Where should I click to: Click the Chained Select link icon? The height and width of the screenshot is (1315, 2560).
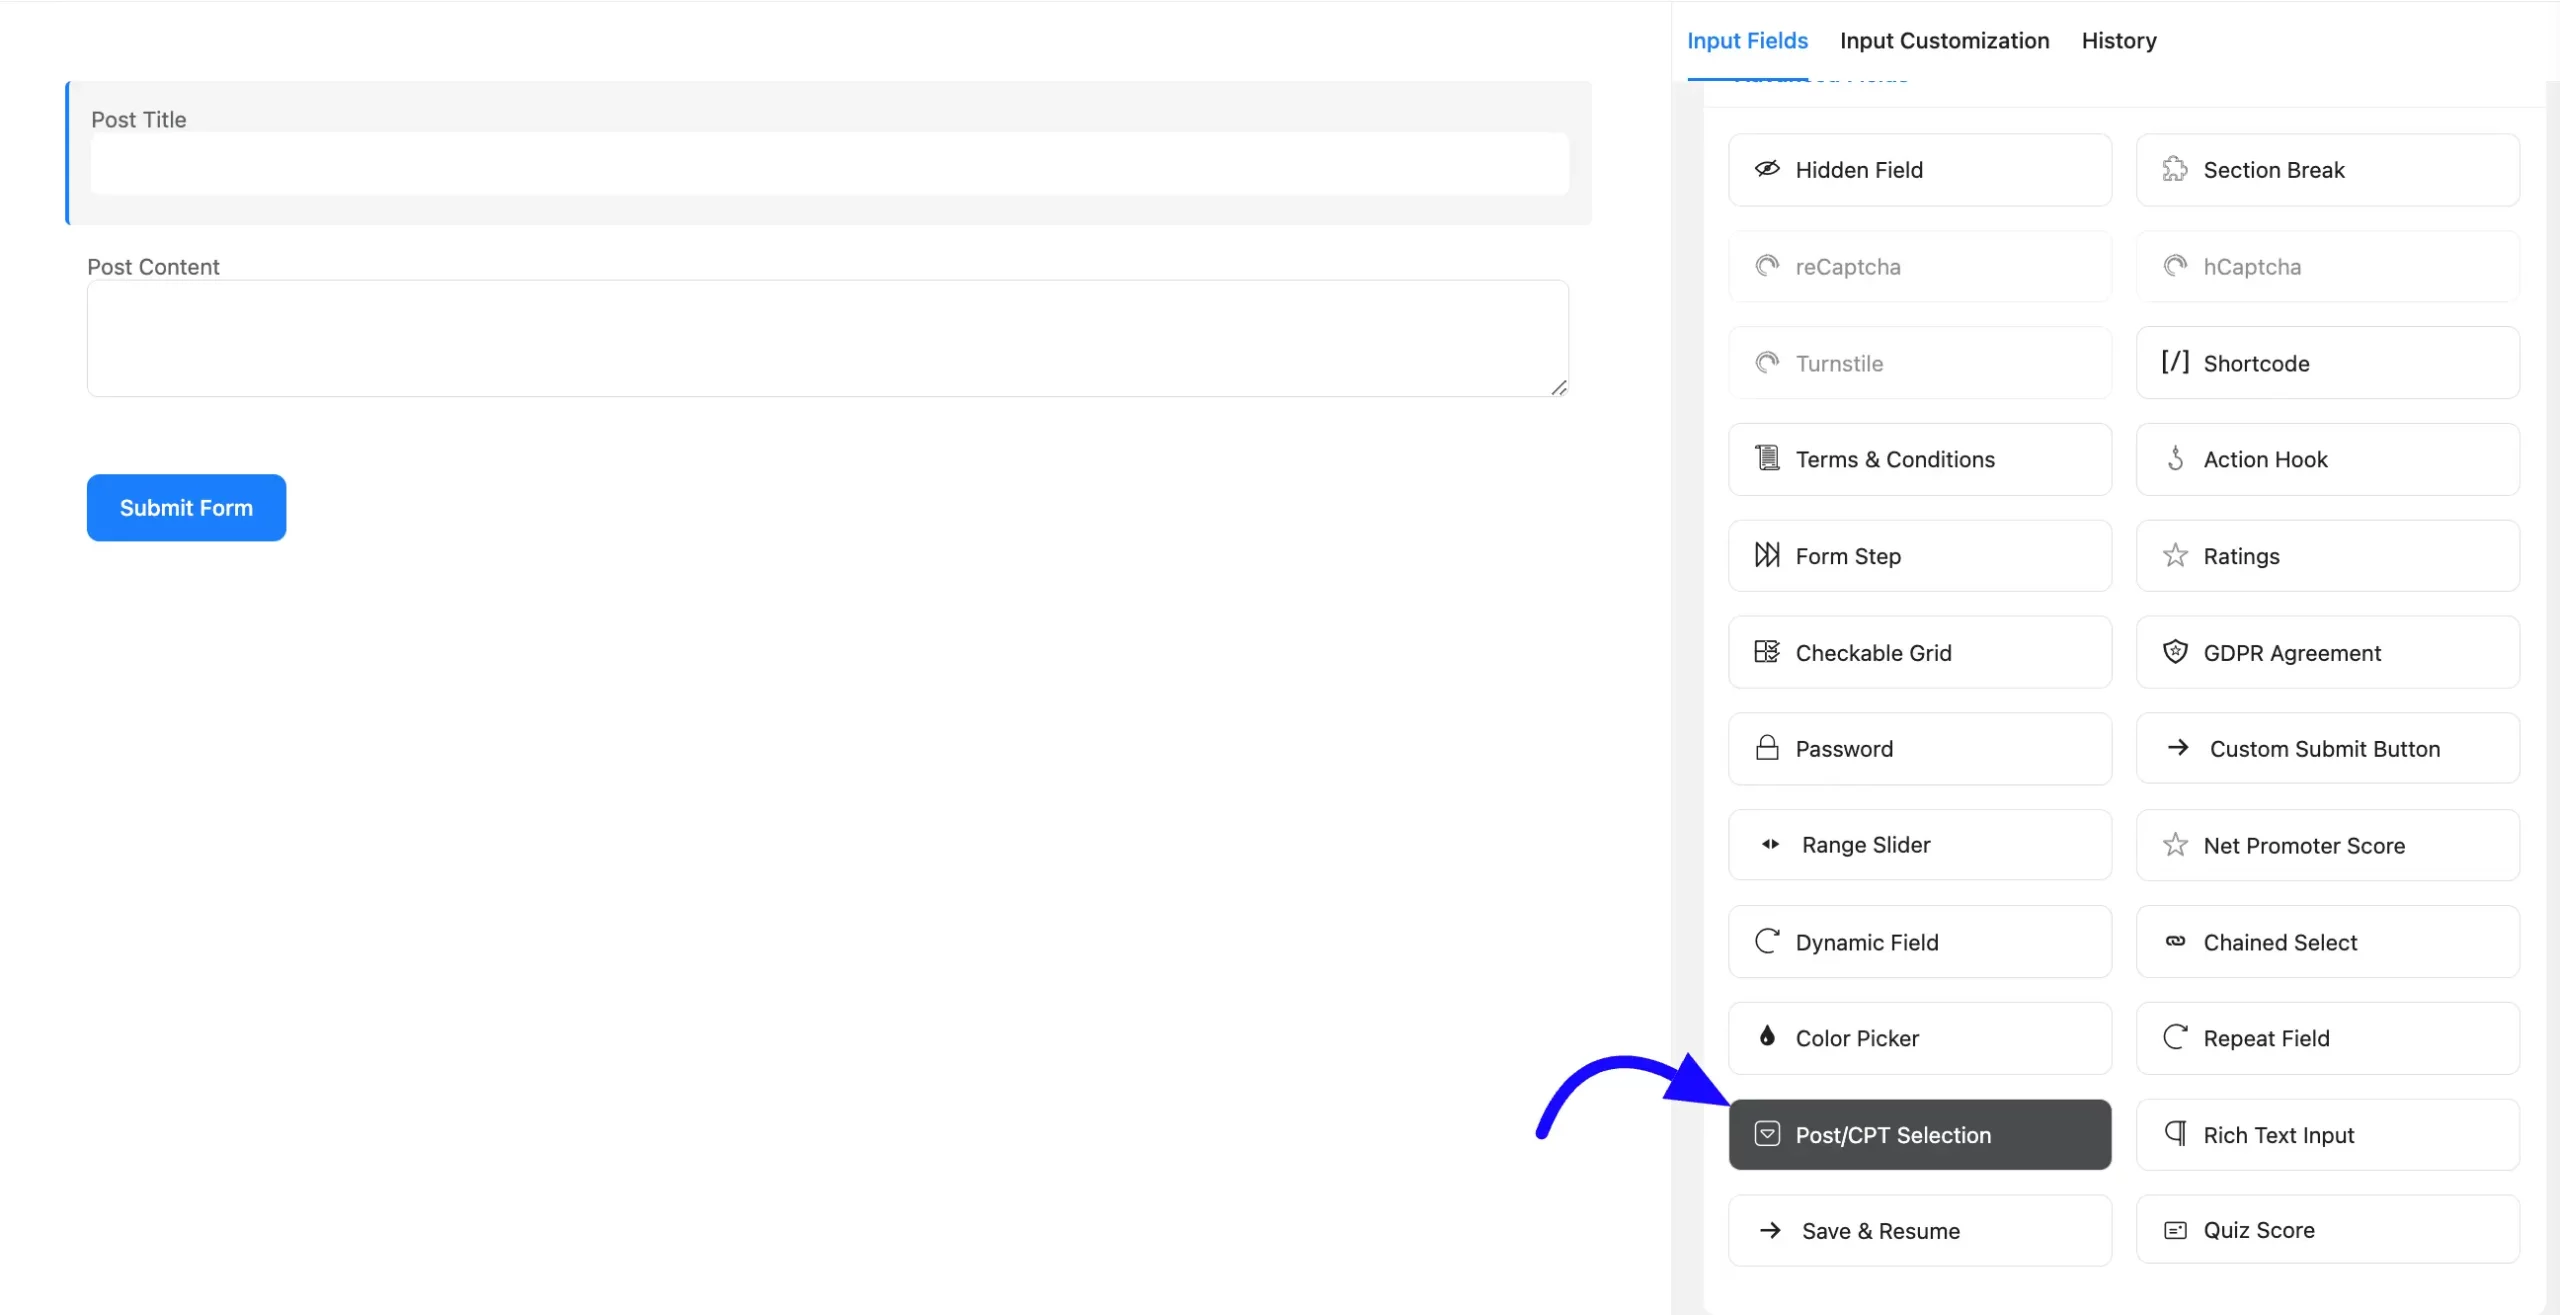click(2175, 941)
